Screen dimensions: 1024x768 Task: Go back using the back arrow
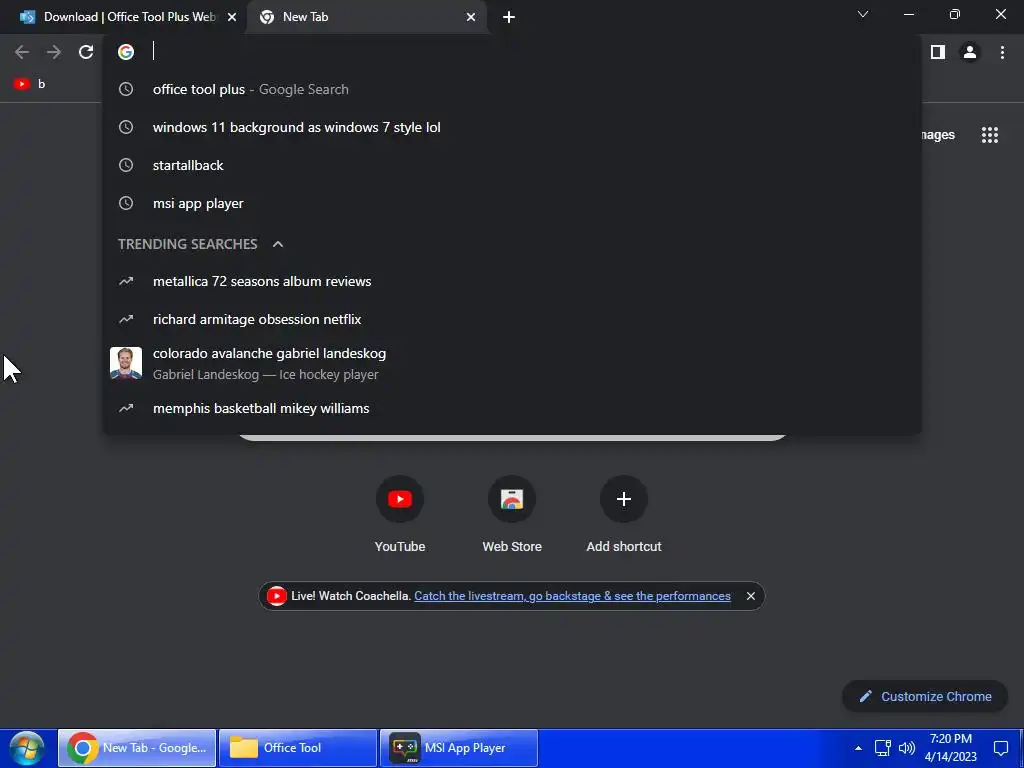tap(22, 52)
